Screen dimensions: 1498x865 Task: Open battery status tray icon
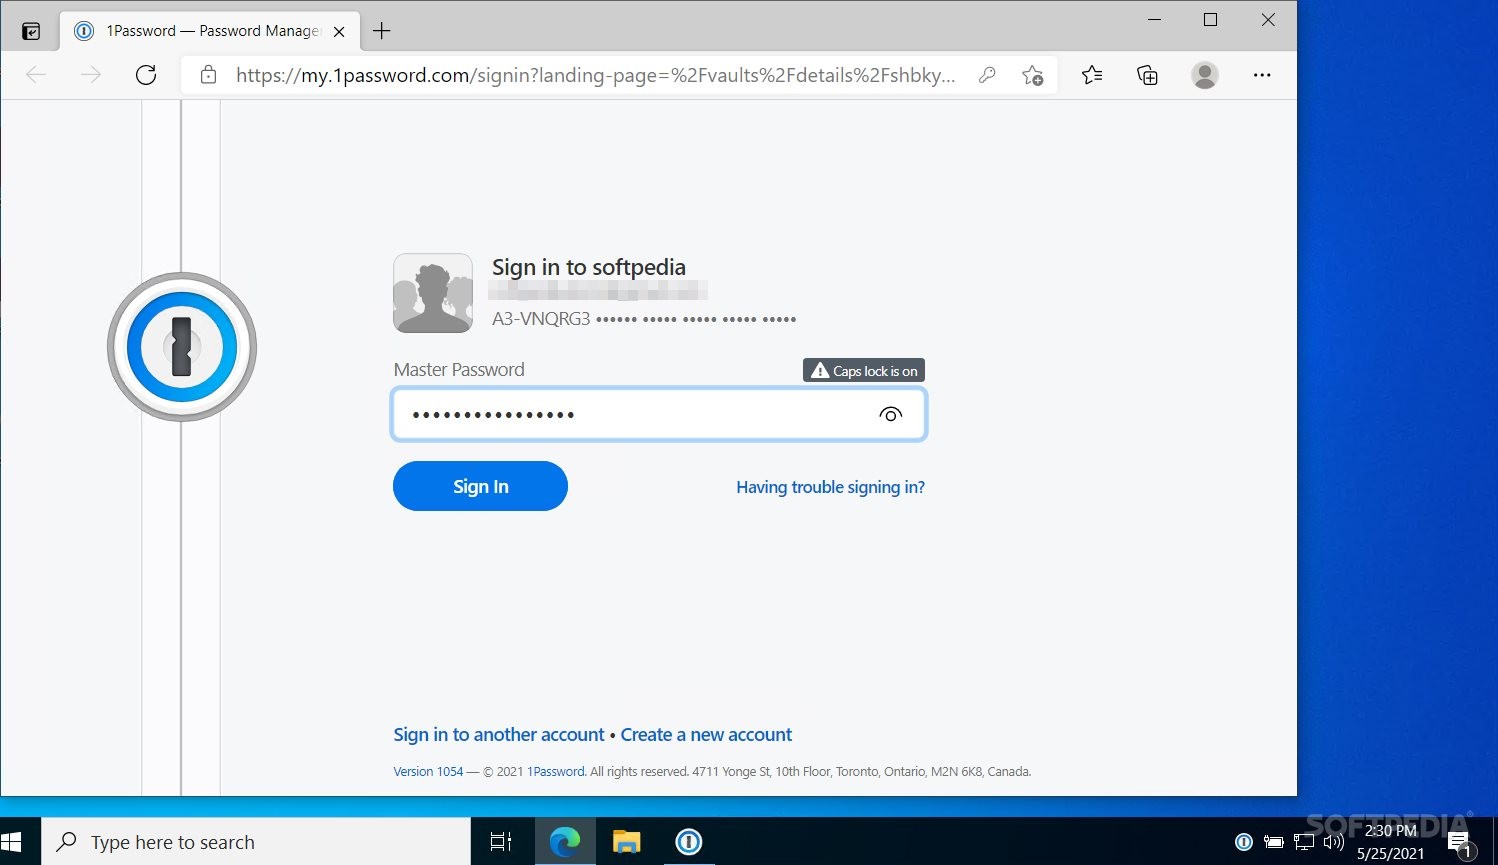(x=1274, y=842)
